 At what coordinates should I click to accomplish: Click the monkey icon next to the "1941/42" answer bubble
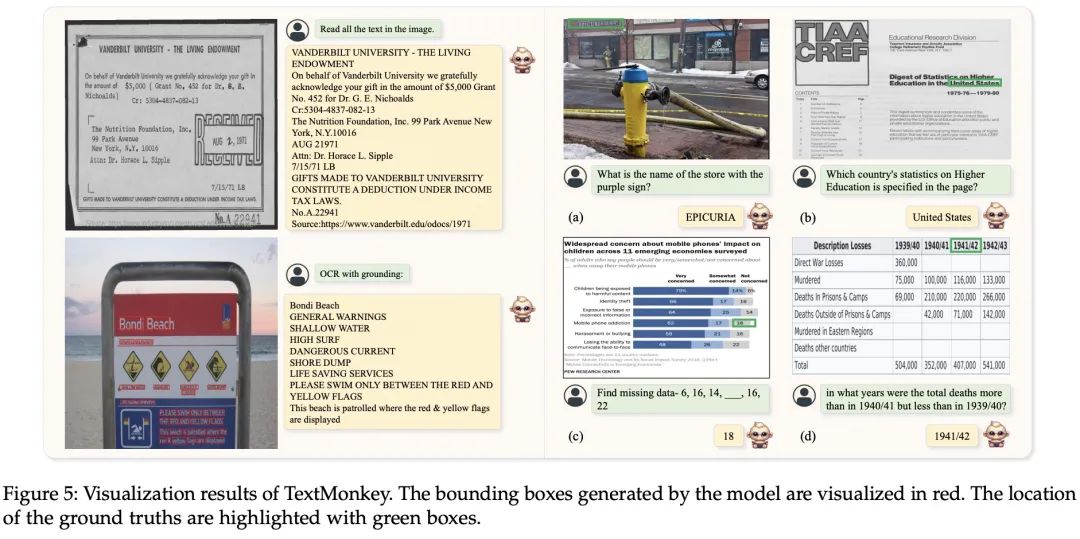[995, 435]
